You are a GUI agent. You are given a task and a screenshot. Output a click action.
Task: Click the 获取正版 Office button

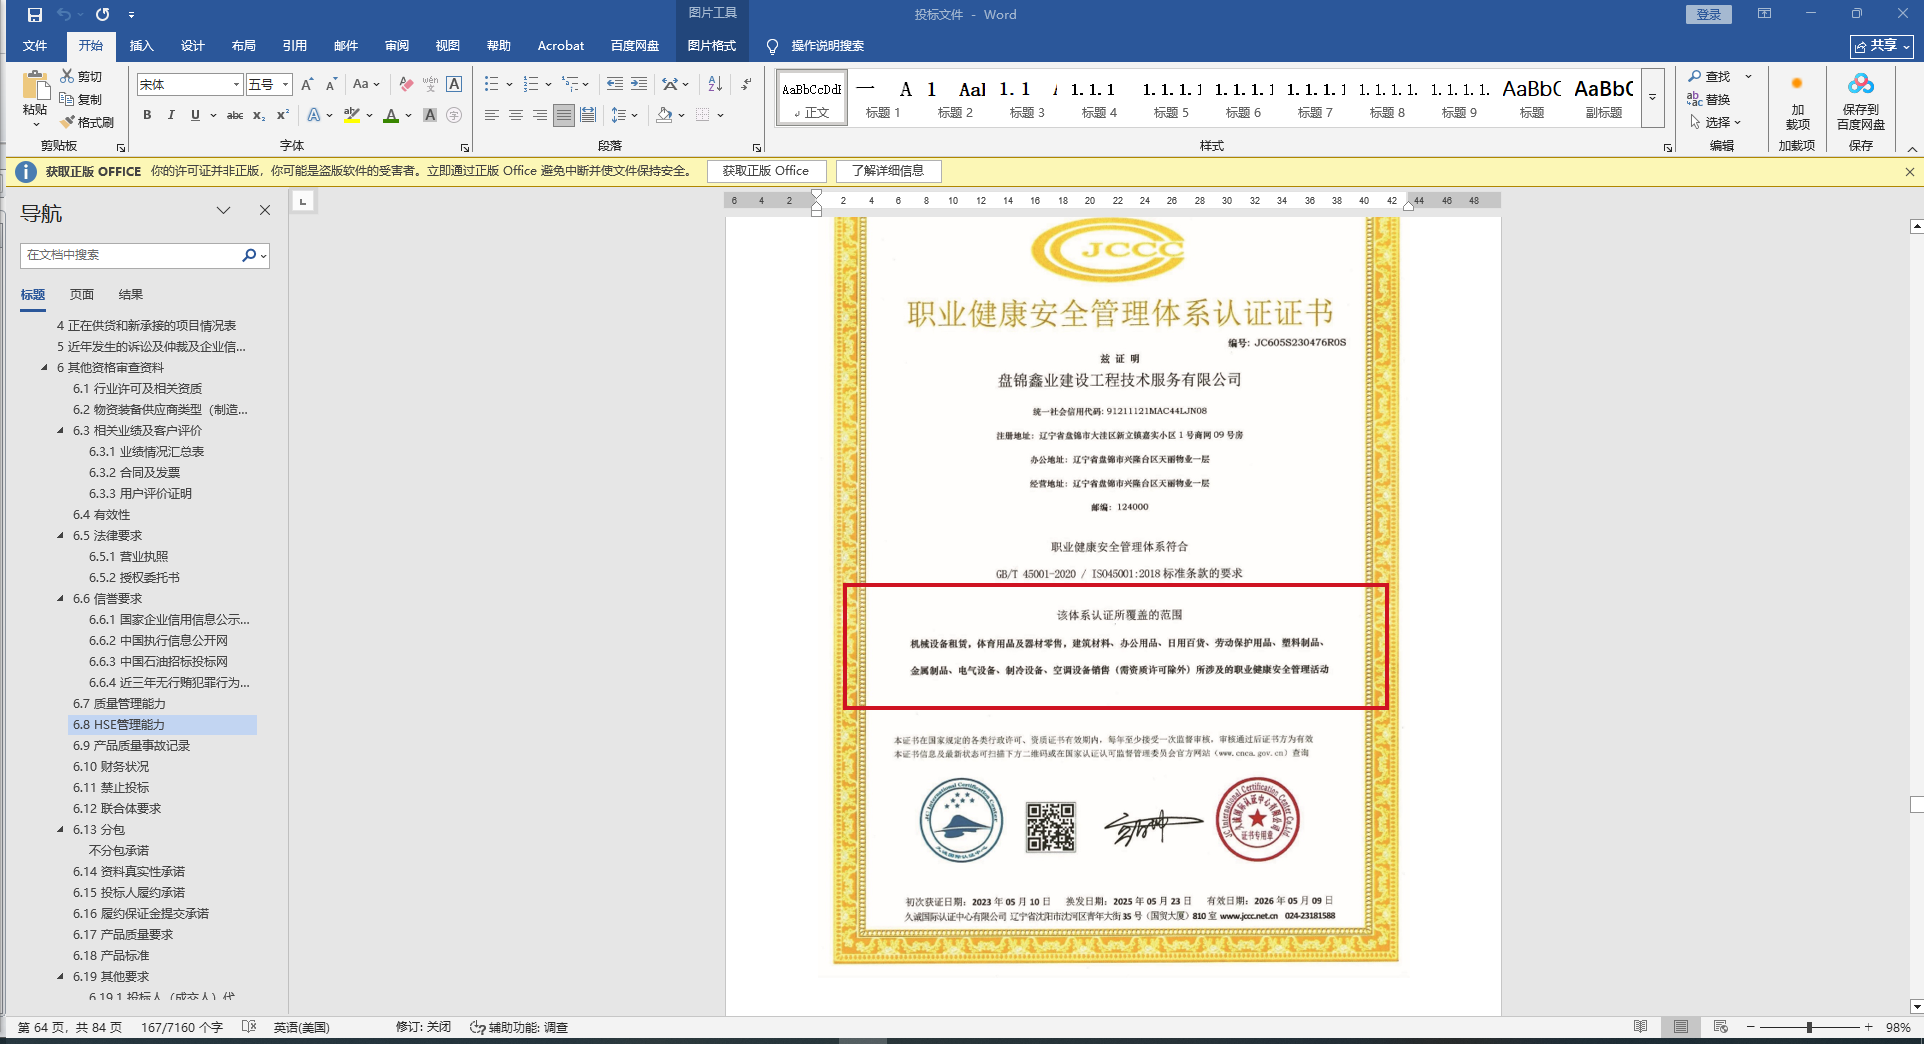click(766, 171)
